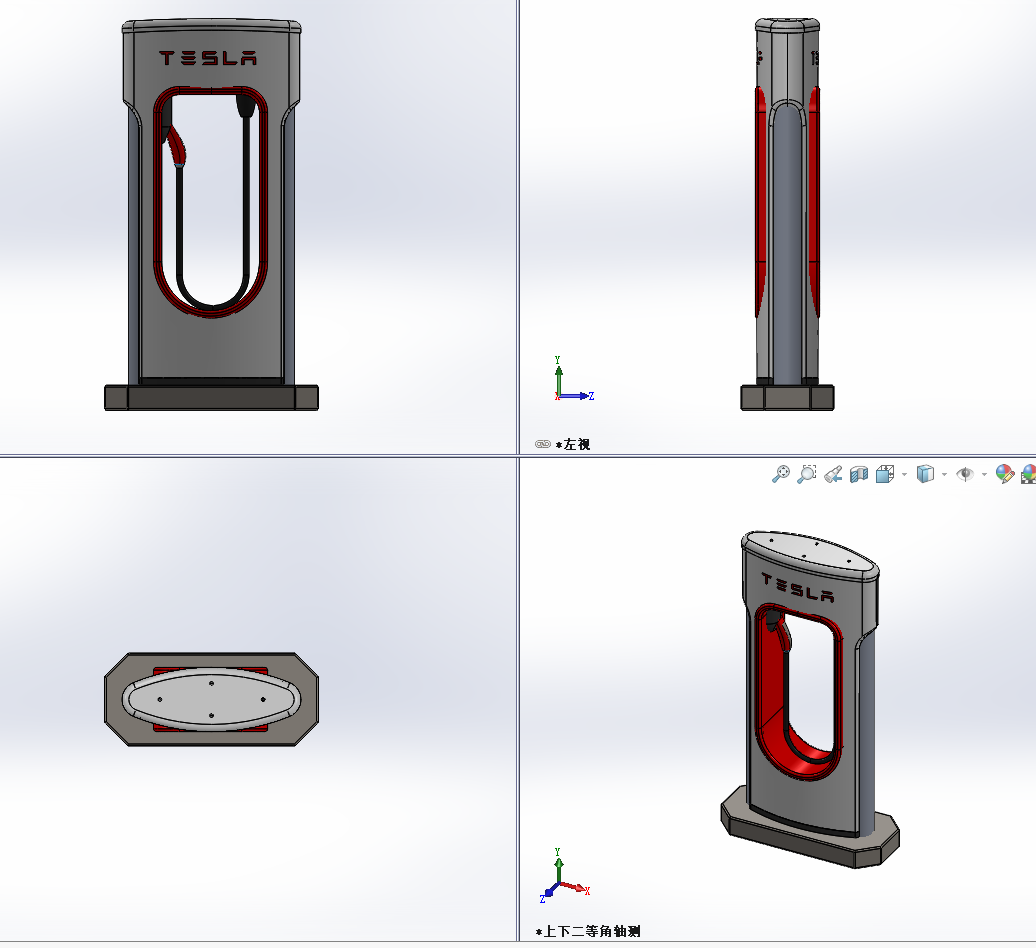The image size is (1036, 948).
Task: Click the linked view chain icon
Action: pyautogui.click(x=543, y=444)
